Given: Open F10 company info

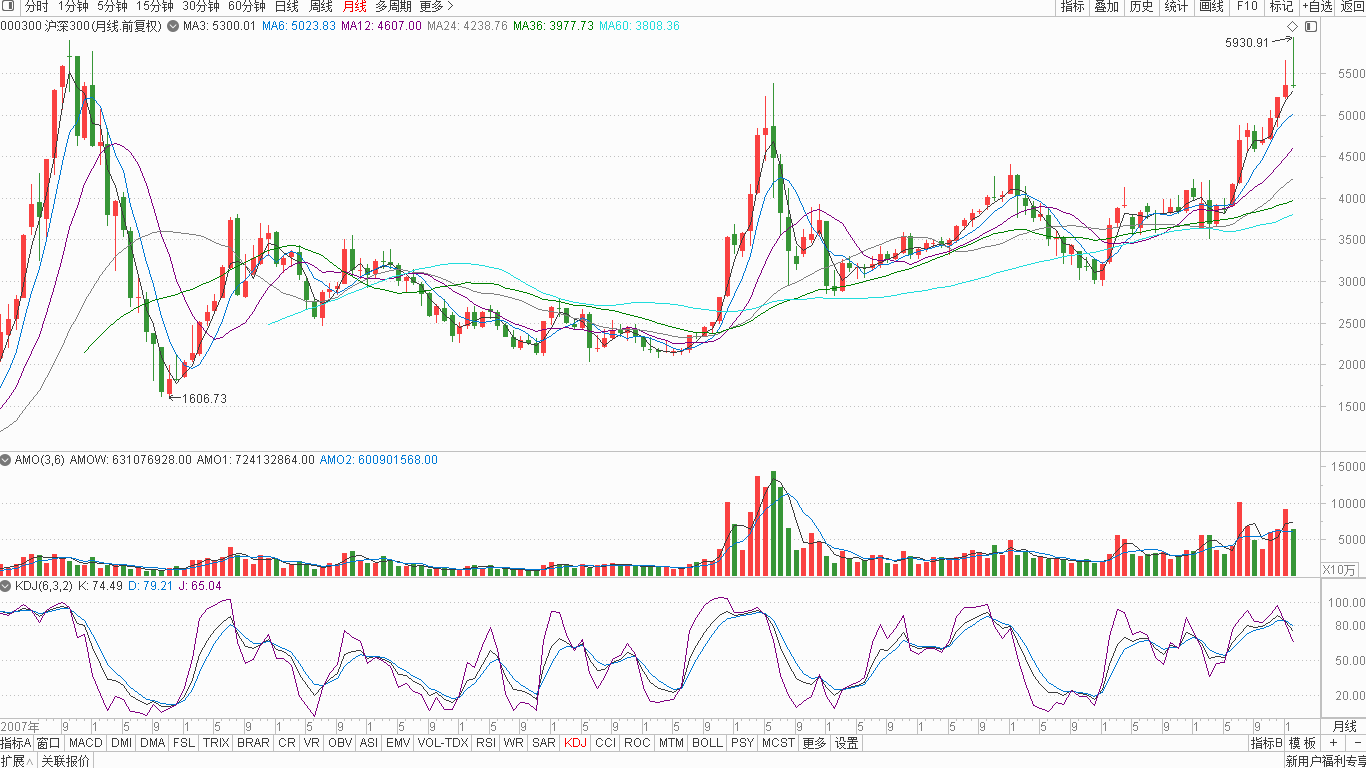Looking at the screenshot, I should point(1247,6).
